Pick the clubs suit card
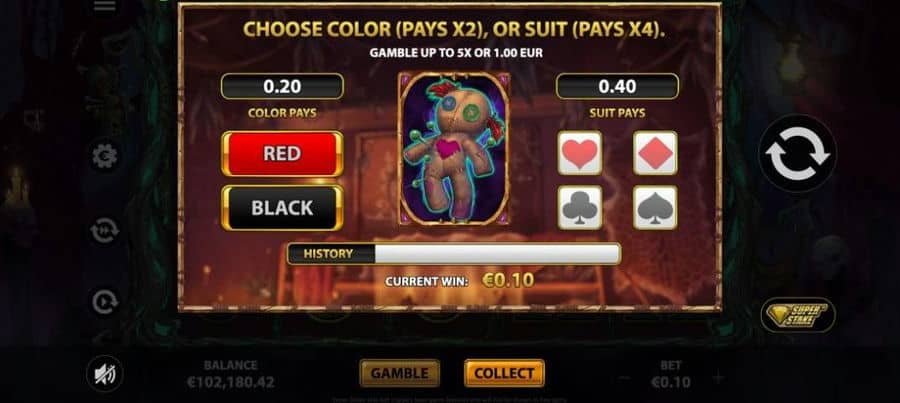Screen dimensions: 900x403 pos(580,207)
